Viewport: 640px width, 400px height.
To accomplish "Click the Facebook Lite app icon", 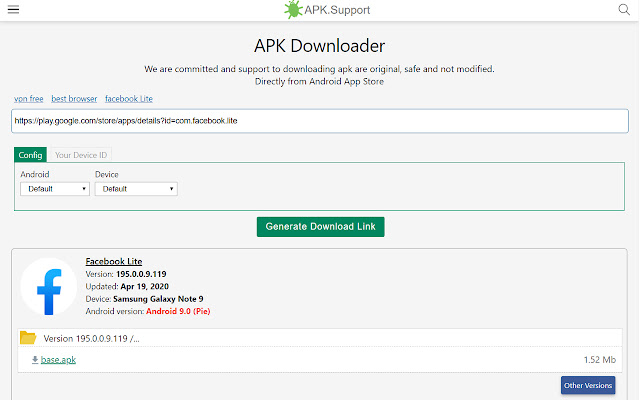I will pos(49,287).
